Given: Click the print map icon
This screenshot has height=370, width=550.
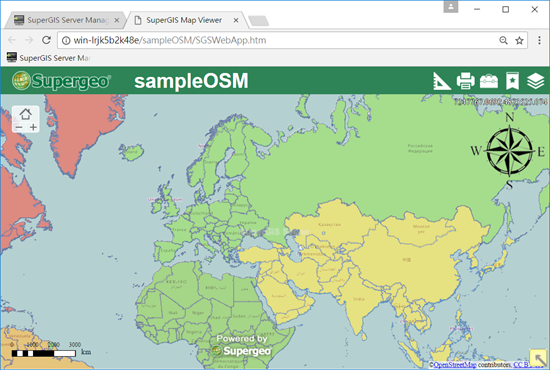Looking at the screenshot, I should (x=465, y=81).
